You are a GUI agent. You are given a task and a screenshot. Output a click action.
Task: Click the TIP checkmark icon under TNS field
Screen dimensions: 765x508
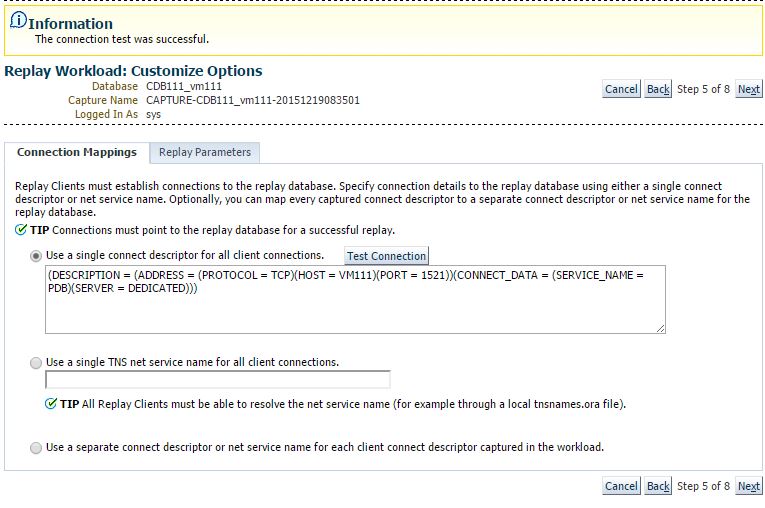click(x=51, y=404)
